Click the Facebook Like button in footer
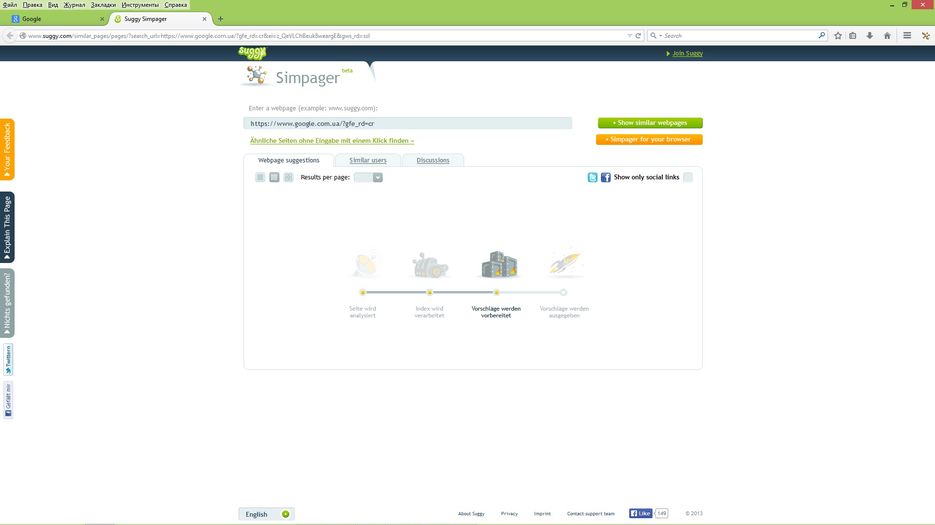 (x=640, y=513)
